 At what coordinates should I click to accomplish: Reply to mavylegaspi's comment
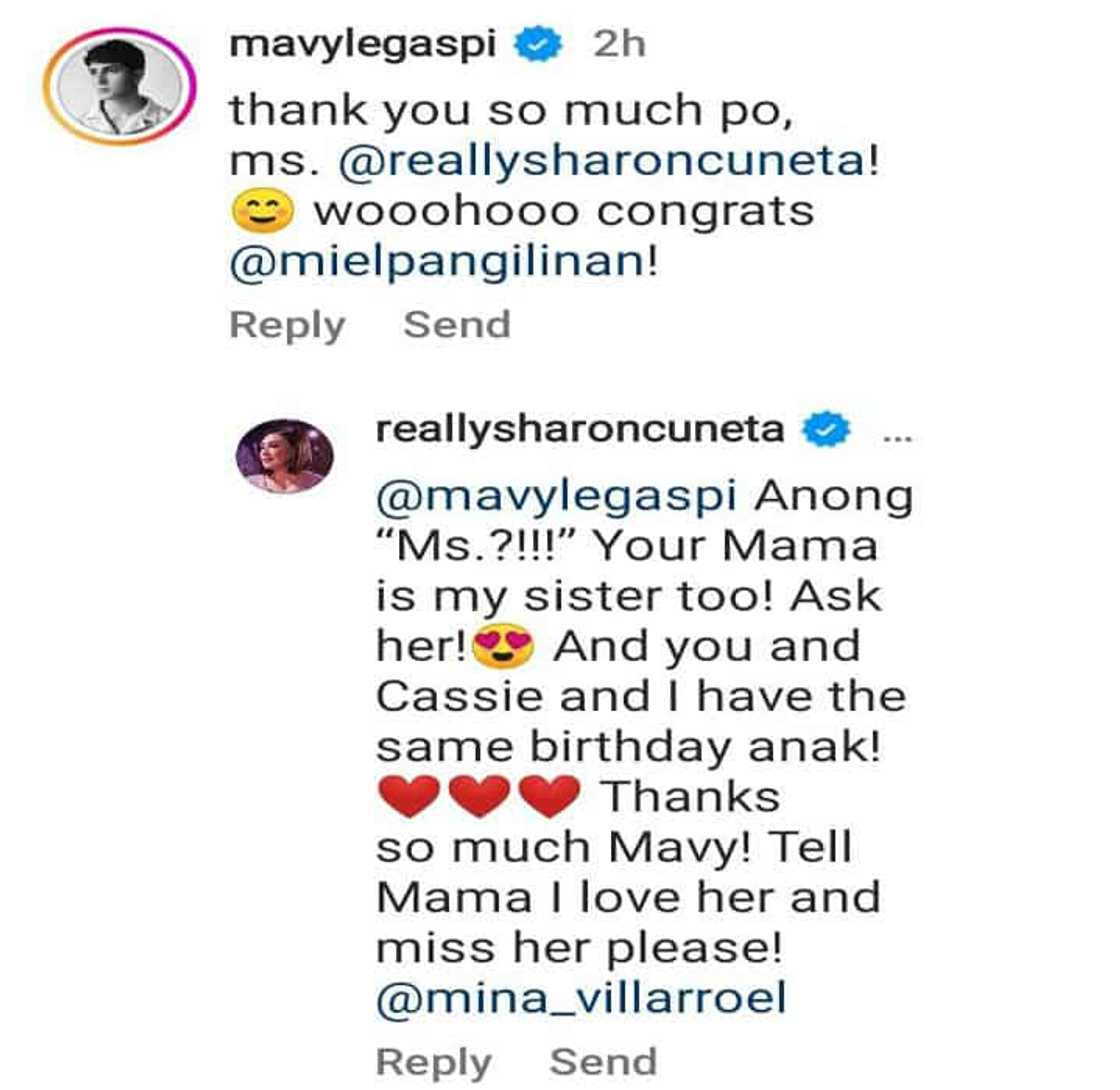coord(287,325)
